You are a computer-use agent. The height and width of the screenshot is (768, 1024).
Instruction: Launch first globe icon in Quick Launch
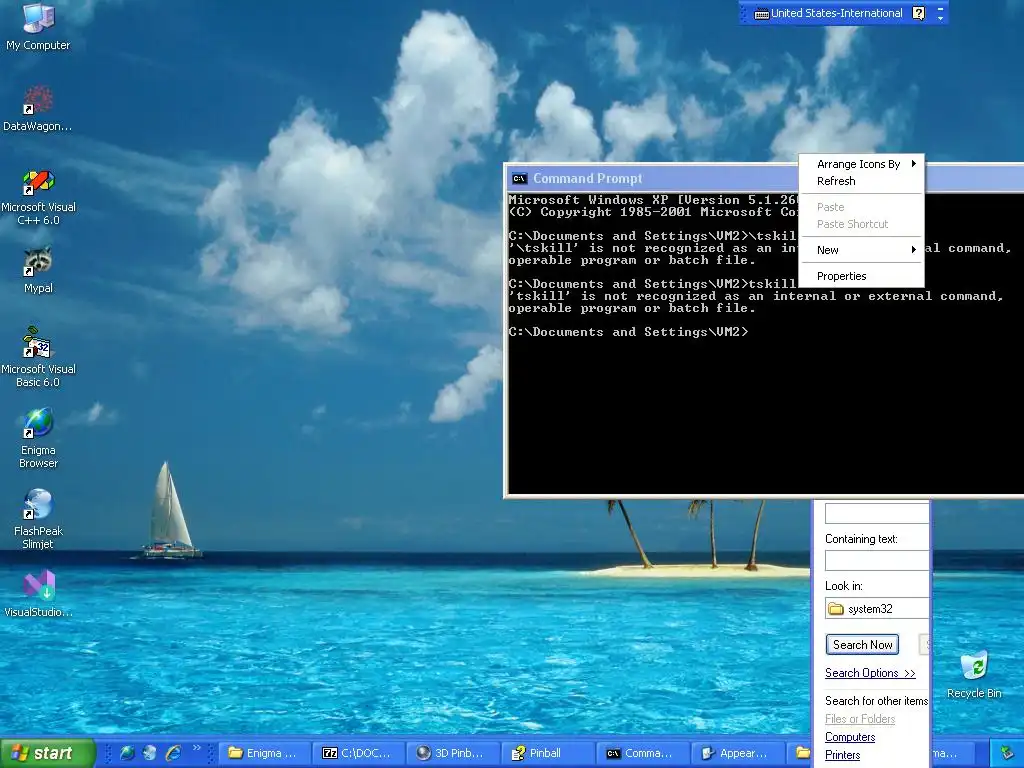pyautogui.click(x=127, y=753)
